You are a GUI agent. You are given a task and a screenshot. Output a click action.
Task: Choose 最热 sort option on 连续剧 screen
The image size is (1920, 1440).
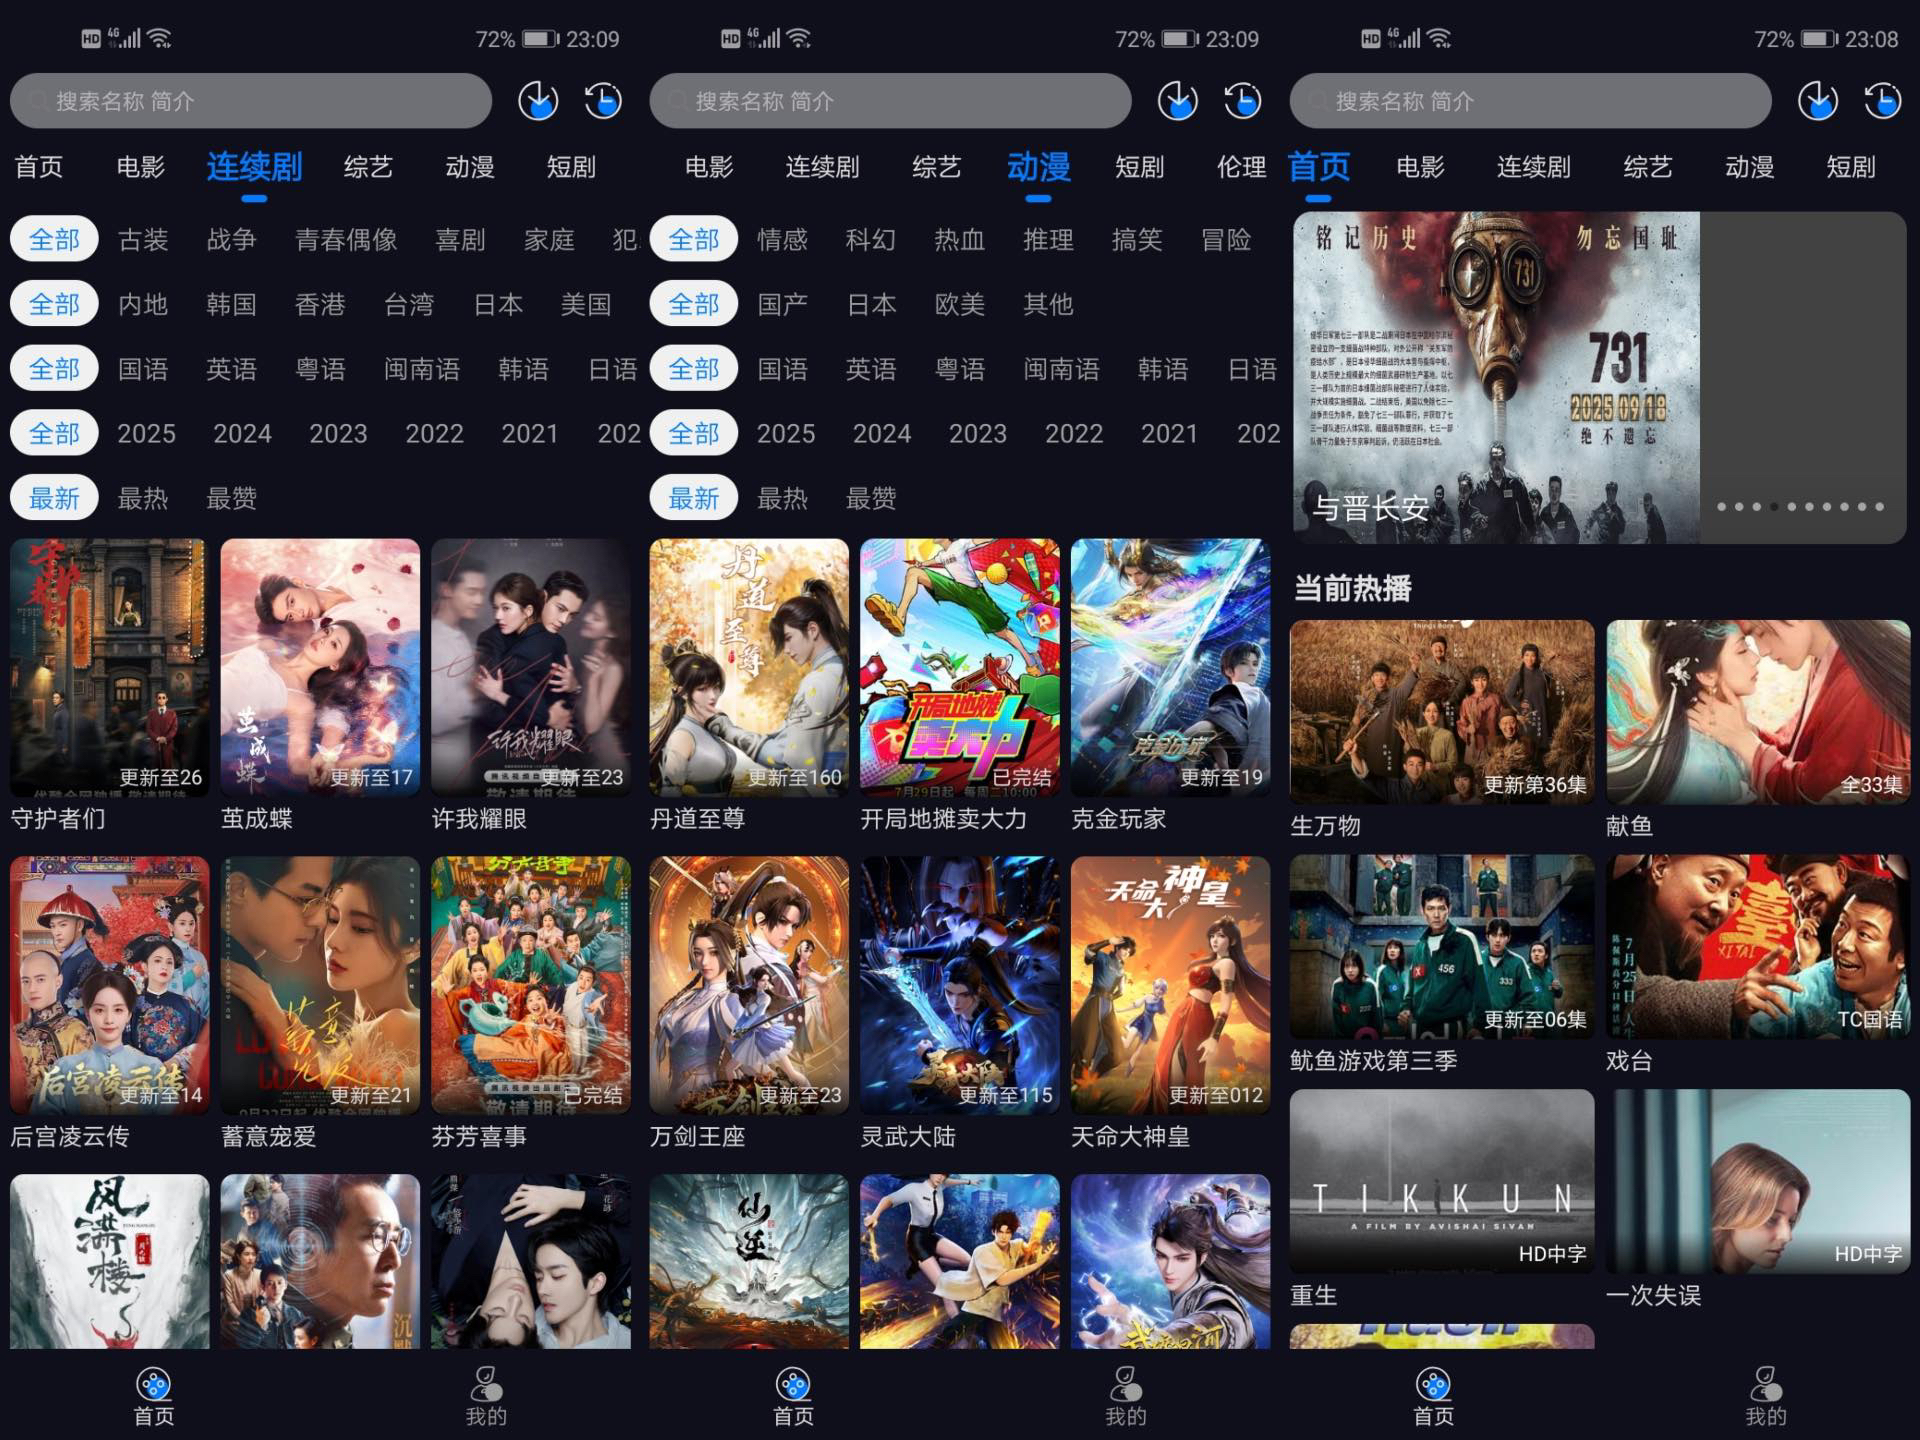click(x=143, y=498)
